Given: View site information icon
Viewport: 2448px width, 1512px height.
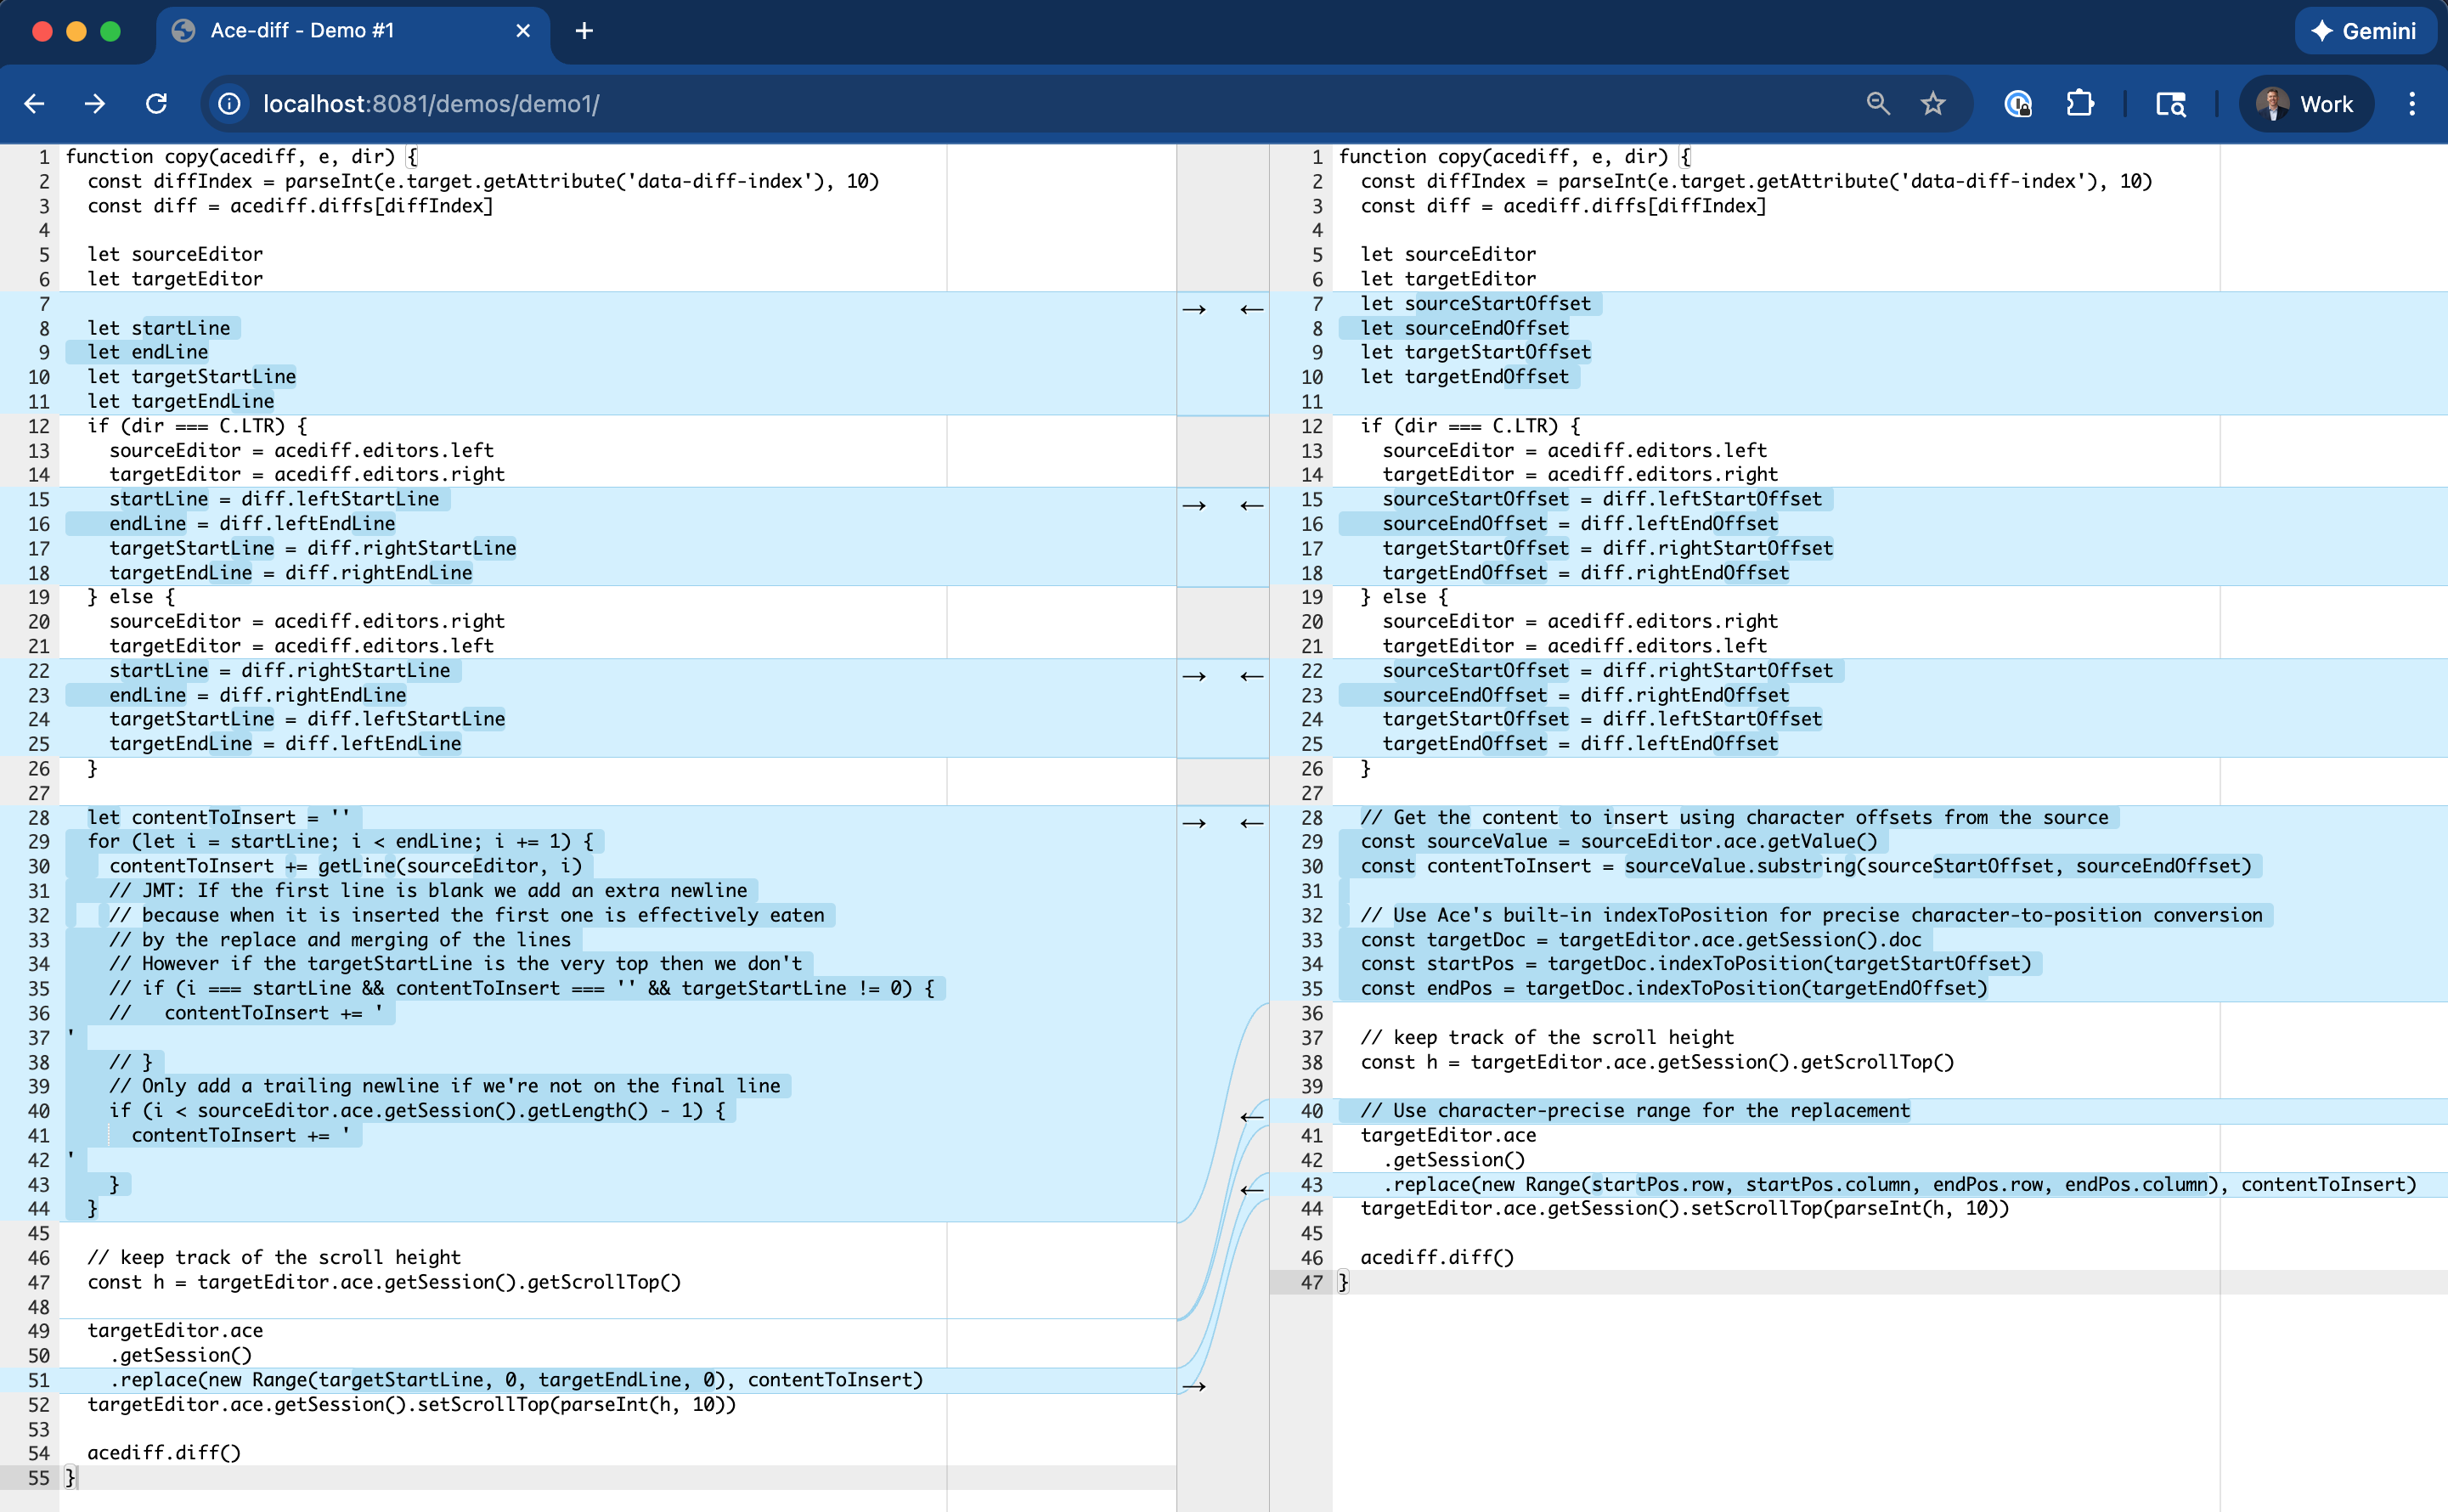Looking at the screenshot, I should pyautogui.click(x=230, y=104).
